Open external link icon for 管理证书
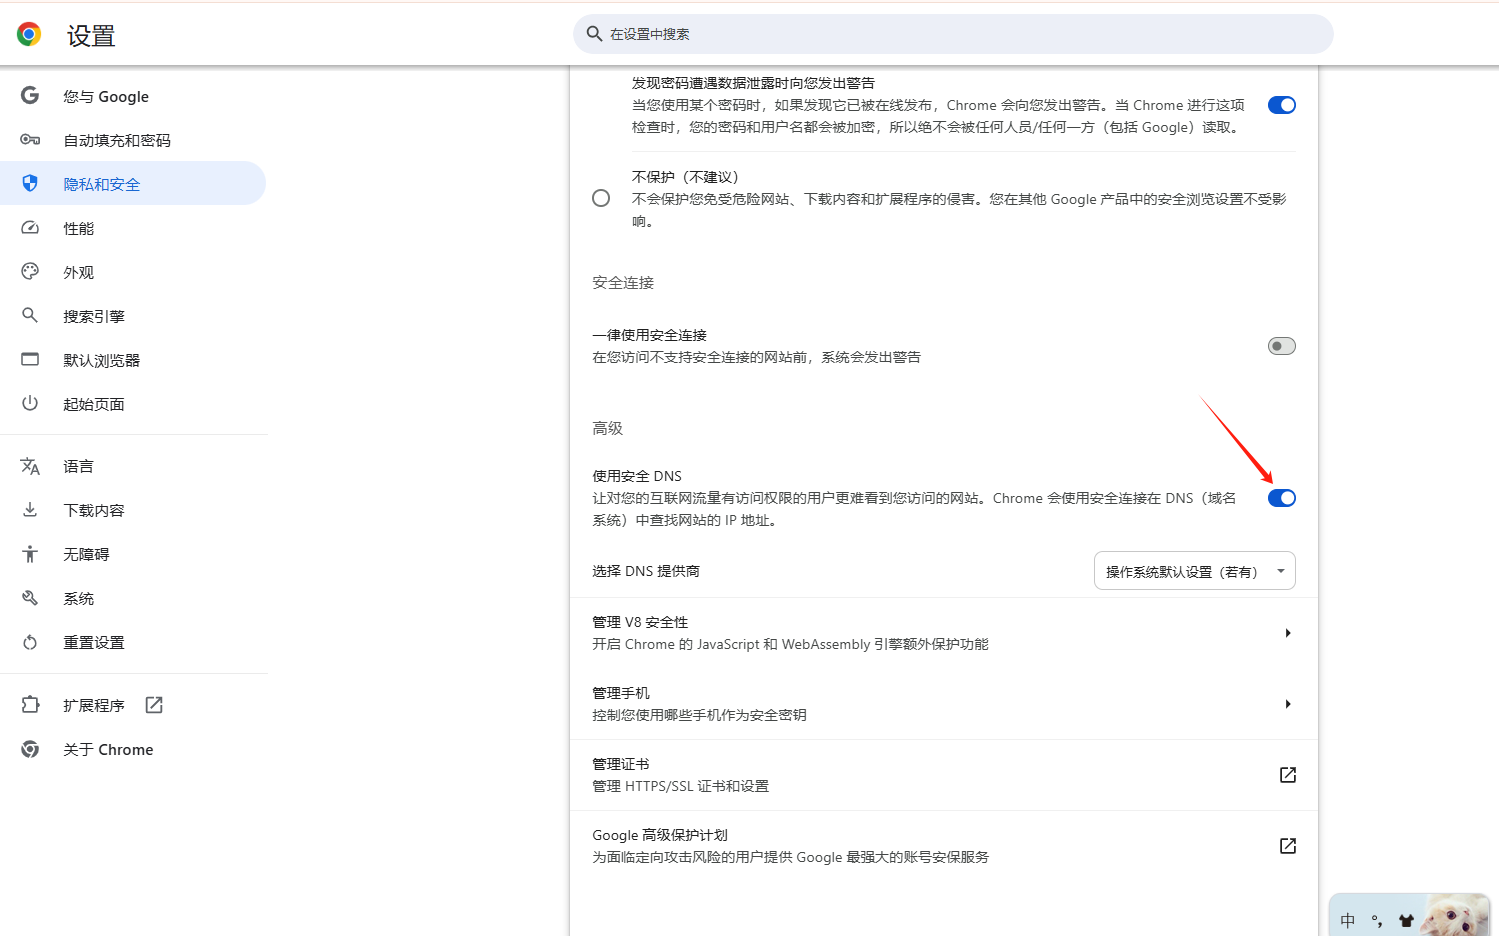 [x=1288, y=775]
